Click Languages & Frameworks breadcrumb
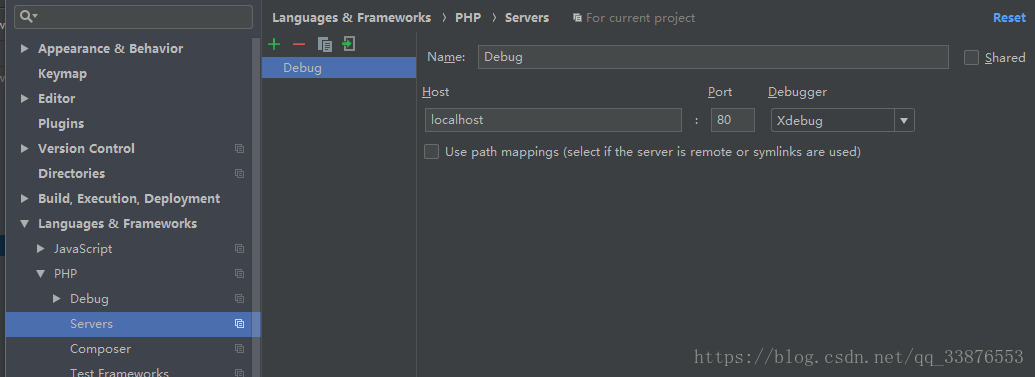 [351, 18]
